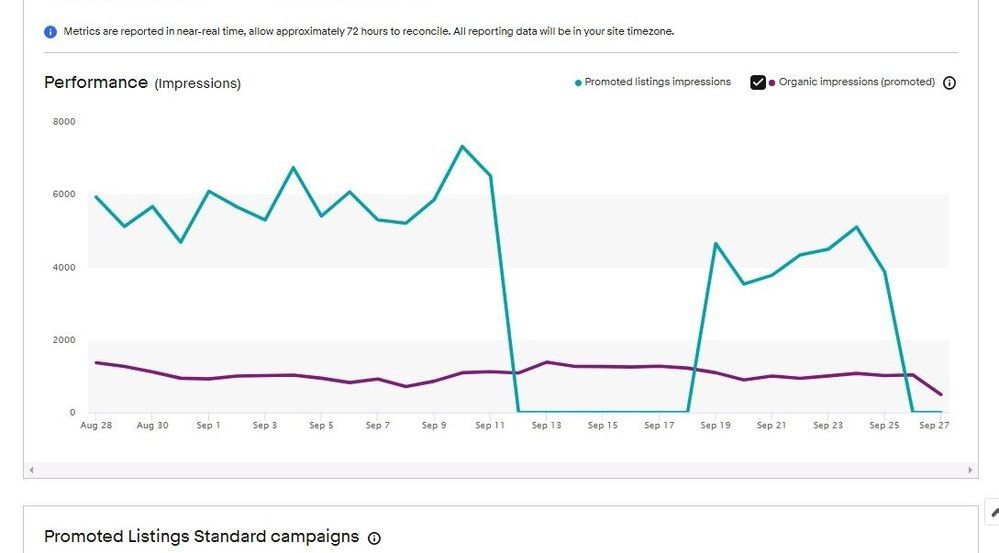This screenshot has width=999, height=553.
Task: Click the teal line peak at Sep 24
Action: point(856,227)
